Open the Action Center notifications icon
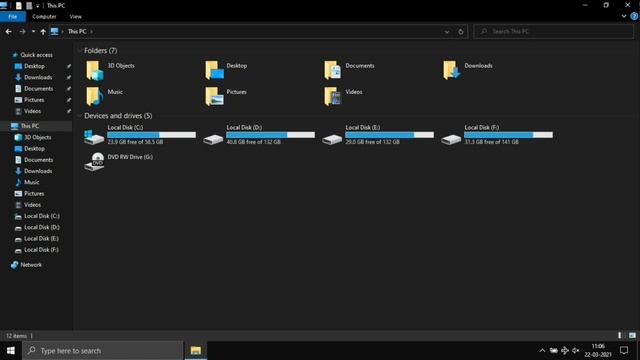 pyautogui.click(x=624, y=351)
